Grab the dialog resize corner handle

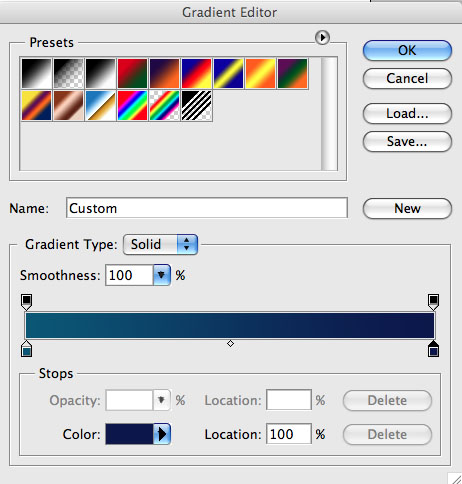pos(455,478)
